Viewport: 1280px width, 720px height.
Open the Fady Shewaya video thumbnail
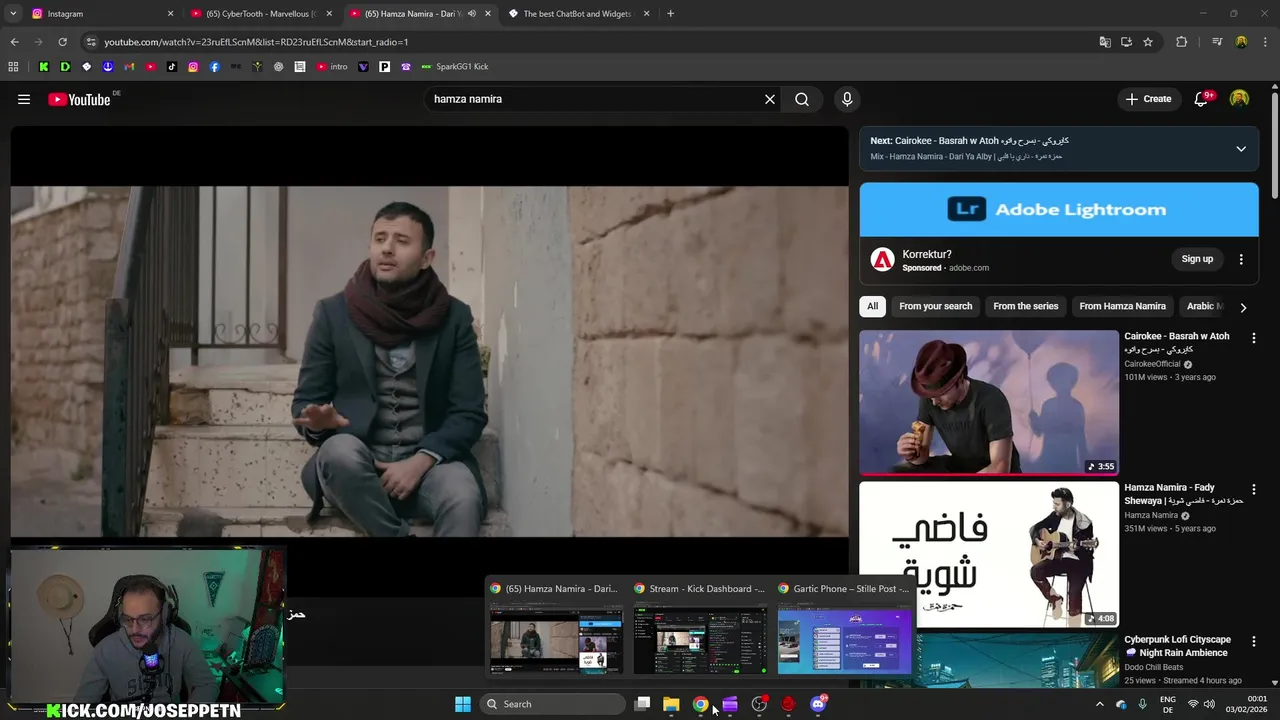pos(989,554)
